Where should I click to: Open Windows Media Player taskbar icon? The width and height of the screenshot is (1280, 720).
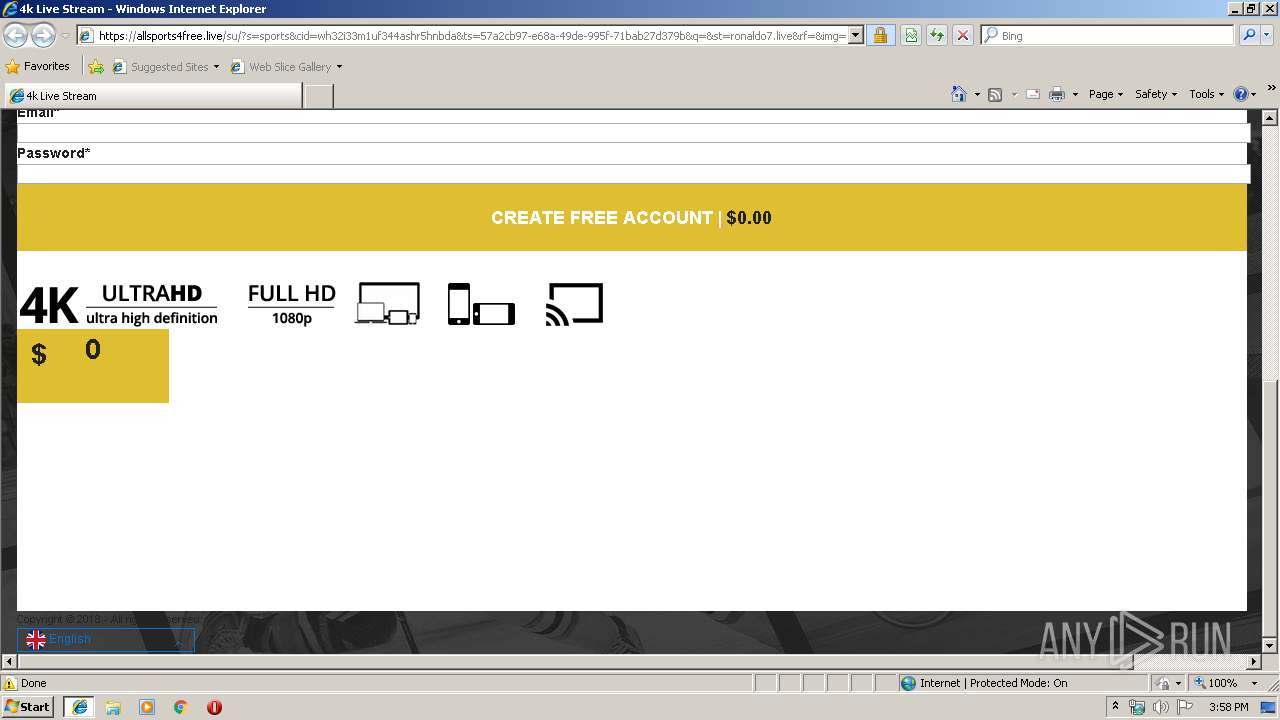click(x=147, y=706)
